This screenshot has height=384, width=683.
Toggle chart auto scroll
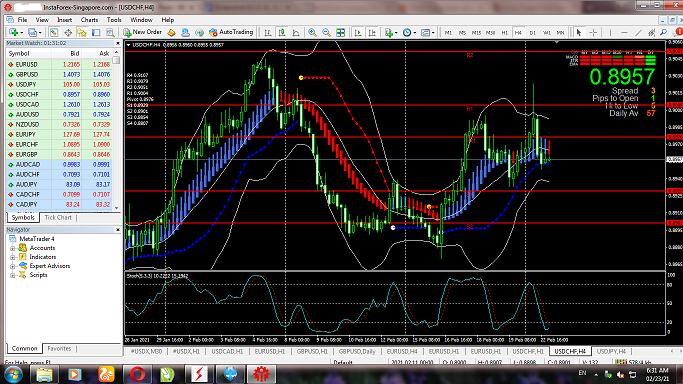tap(358, 32)
